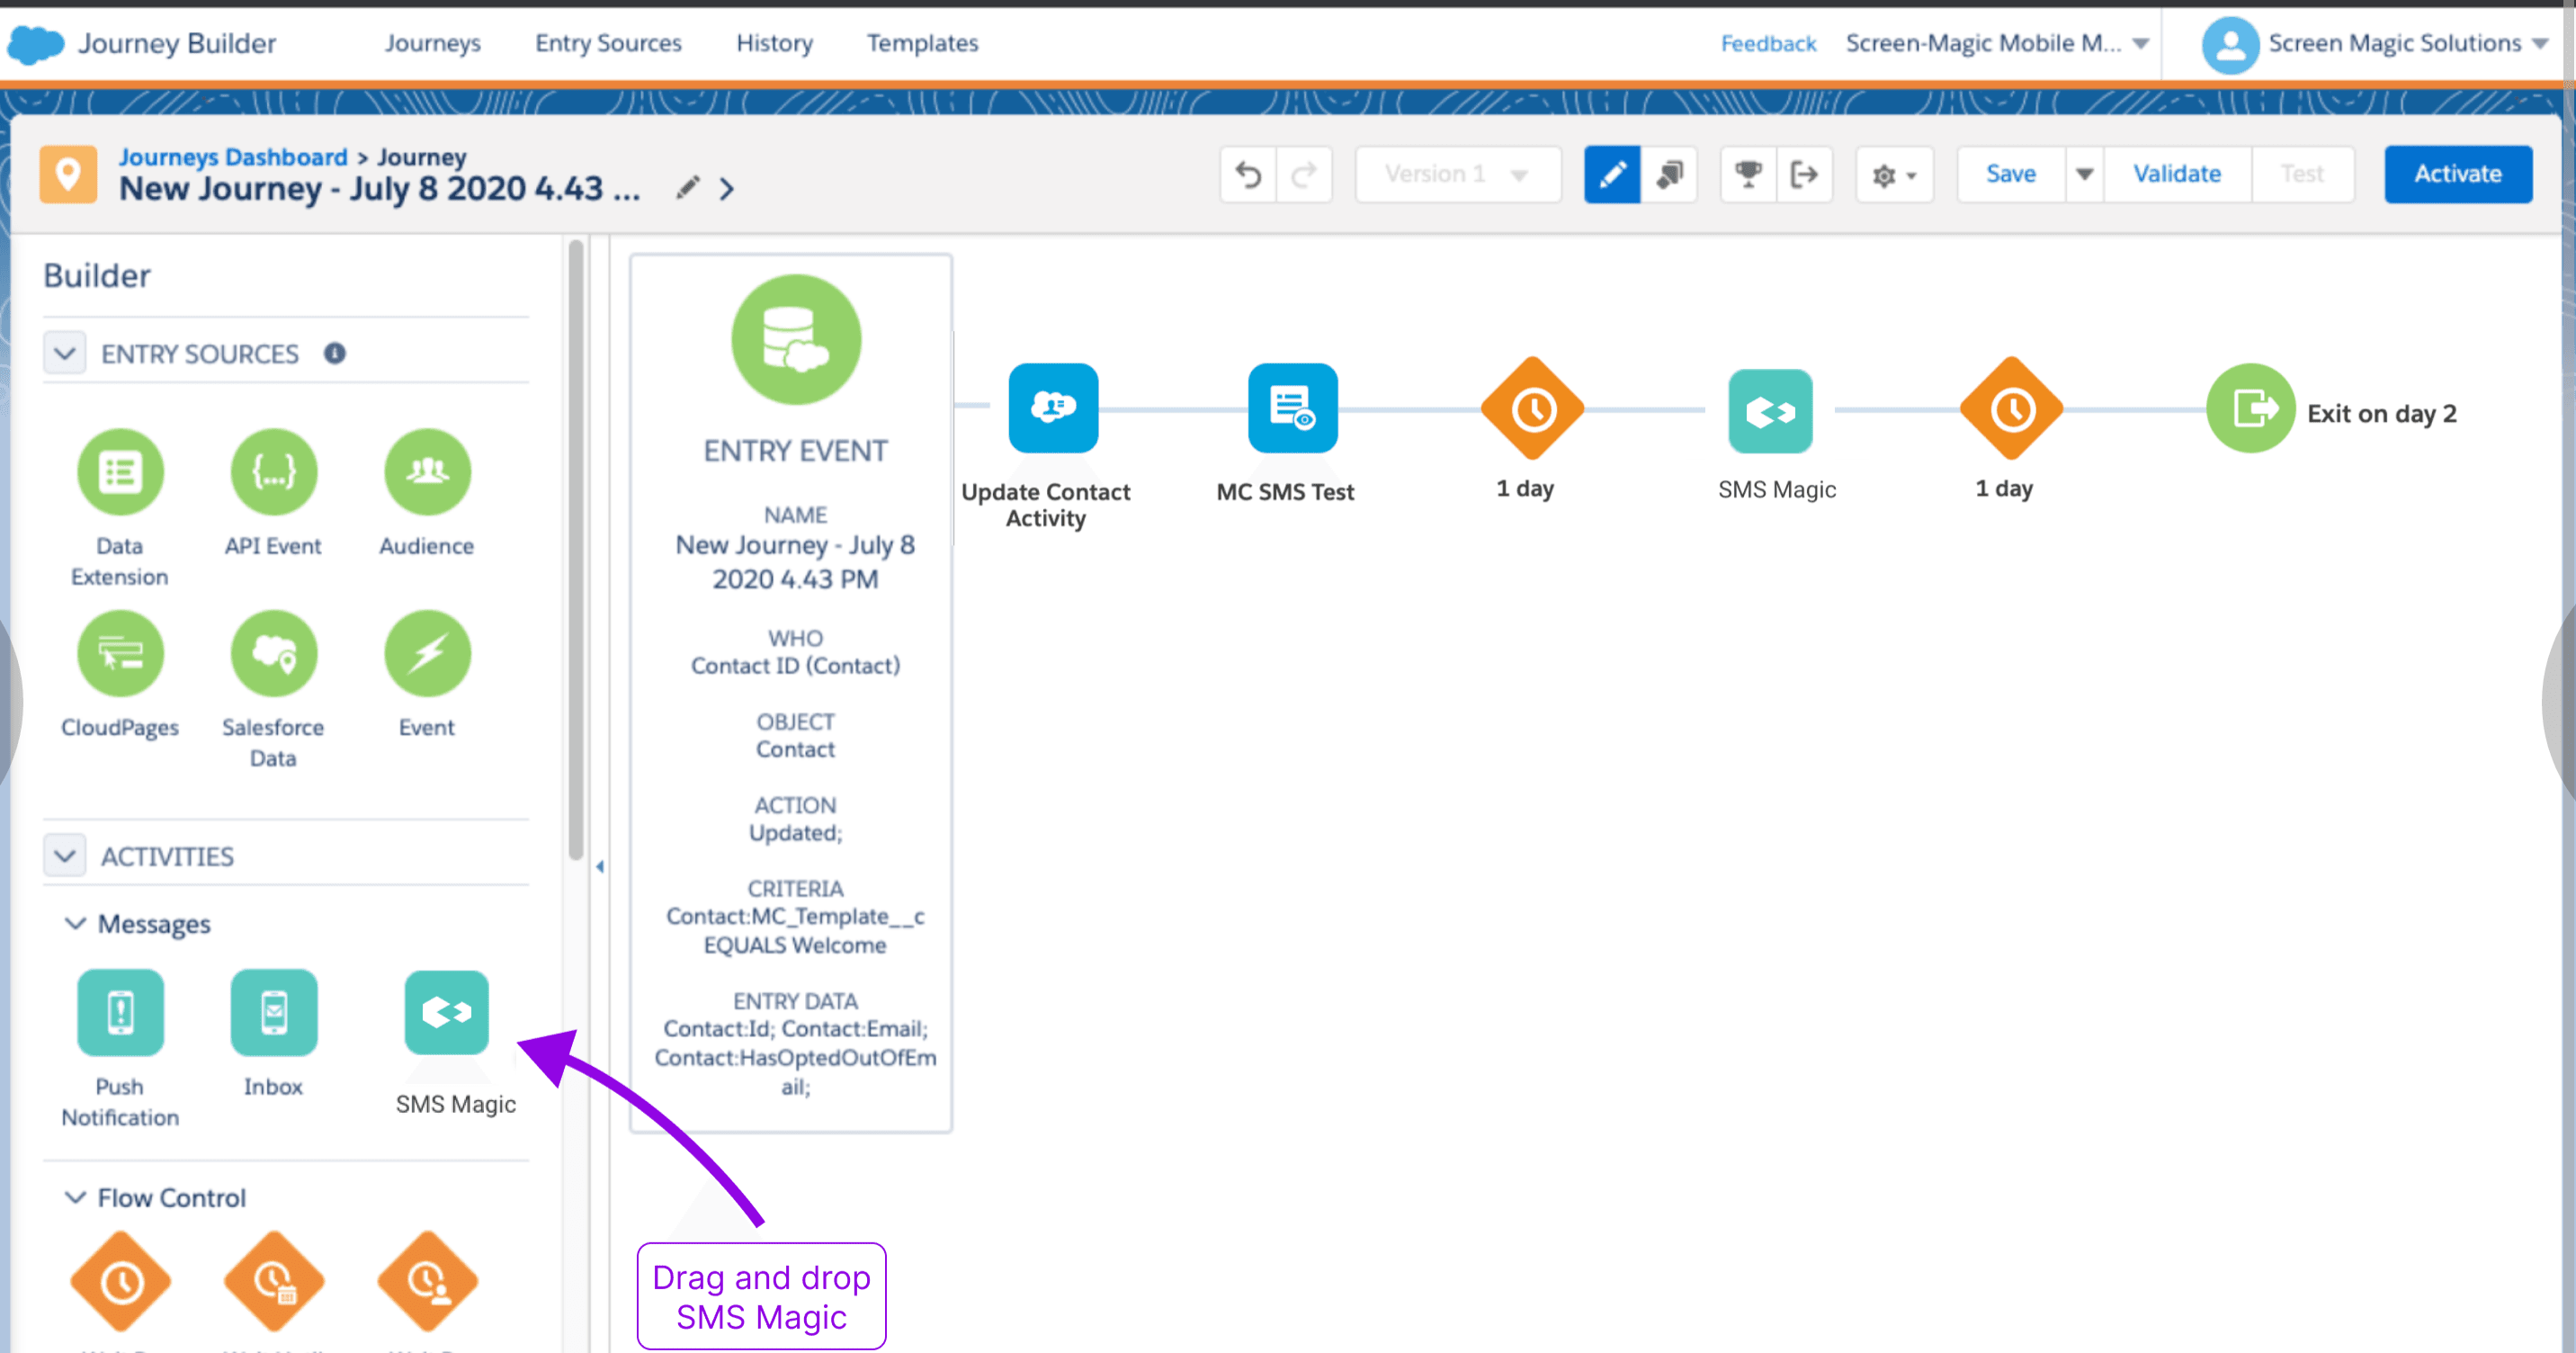Click the Builder panel vertical scrollbar
The image size is (2576, 1353).
pos(576,550)
